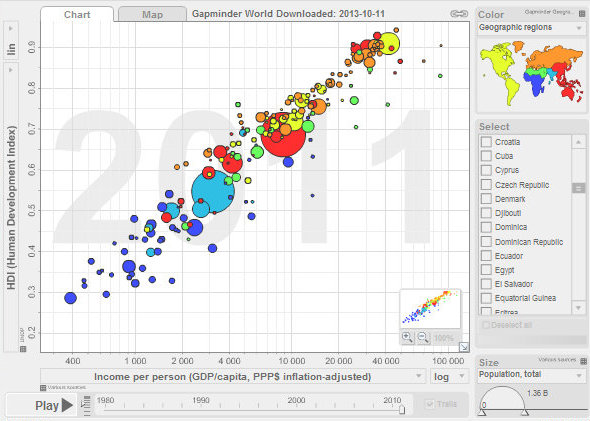Open the Color data source grid icon
This screenshot has width=590, height=421.
click(x=582, y=14)
